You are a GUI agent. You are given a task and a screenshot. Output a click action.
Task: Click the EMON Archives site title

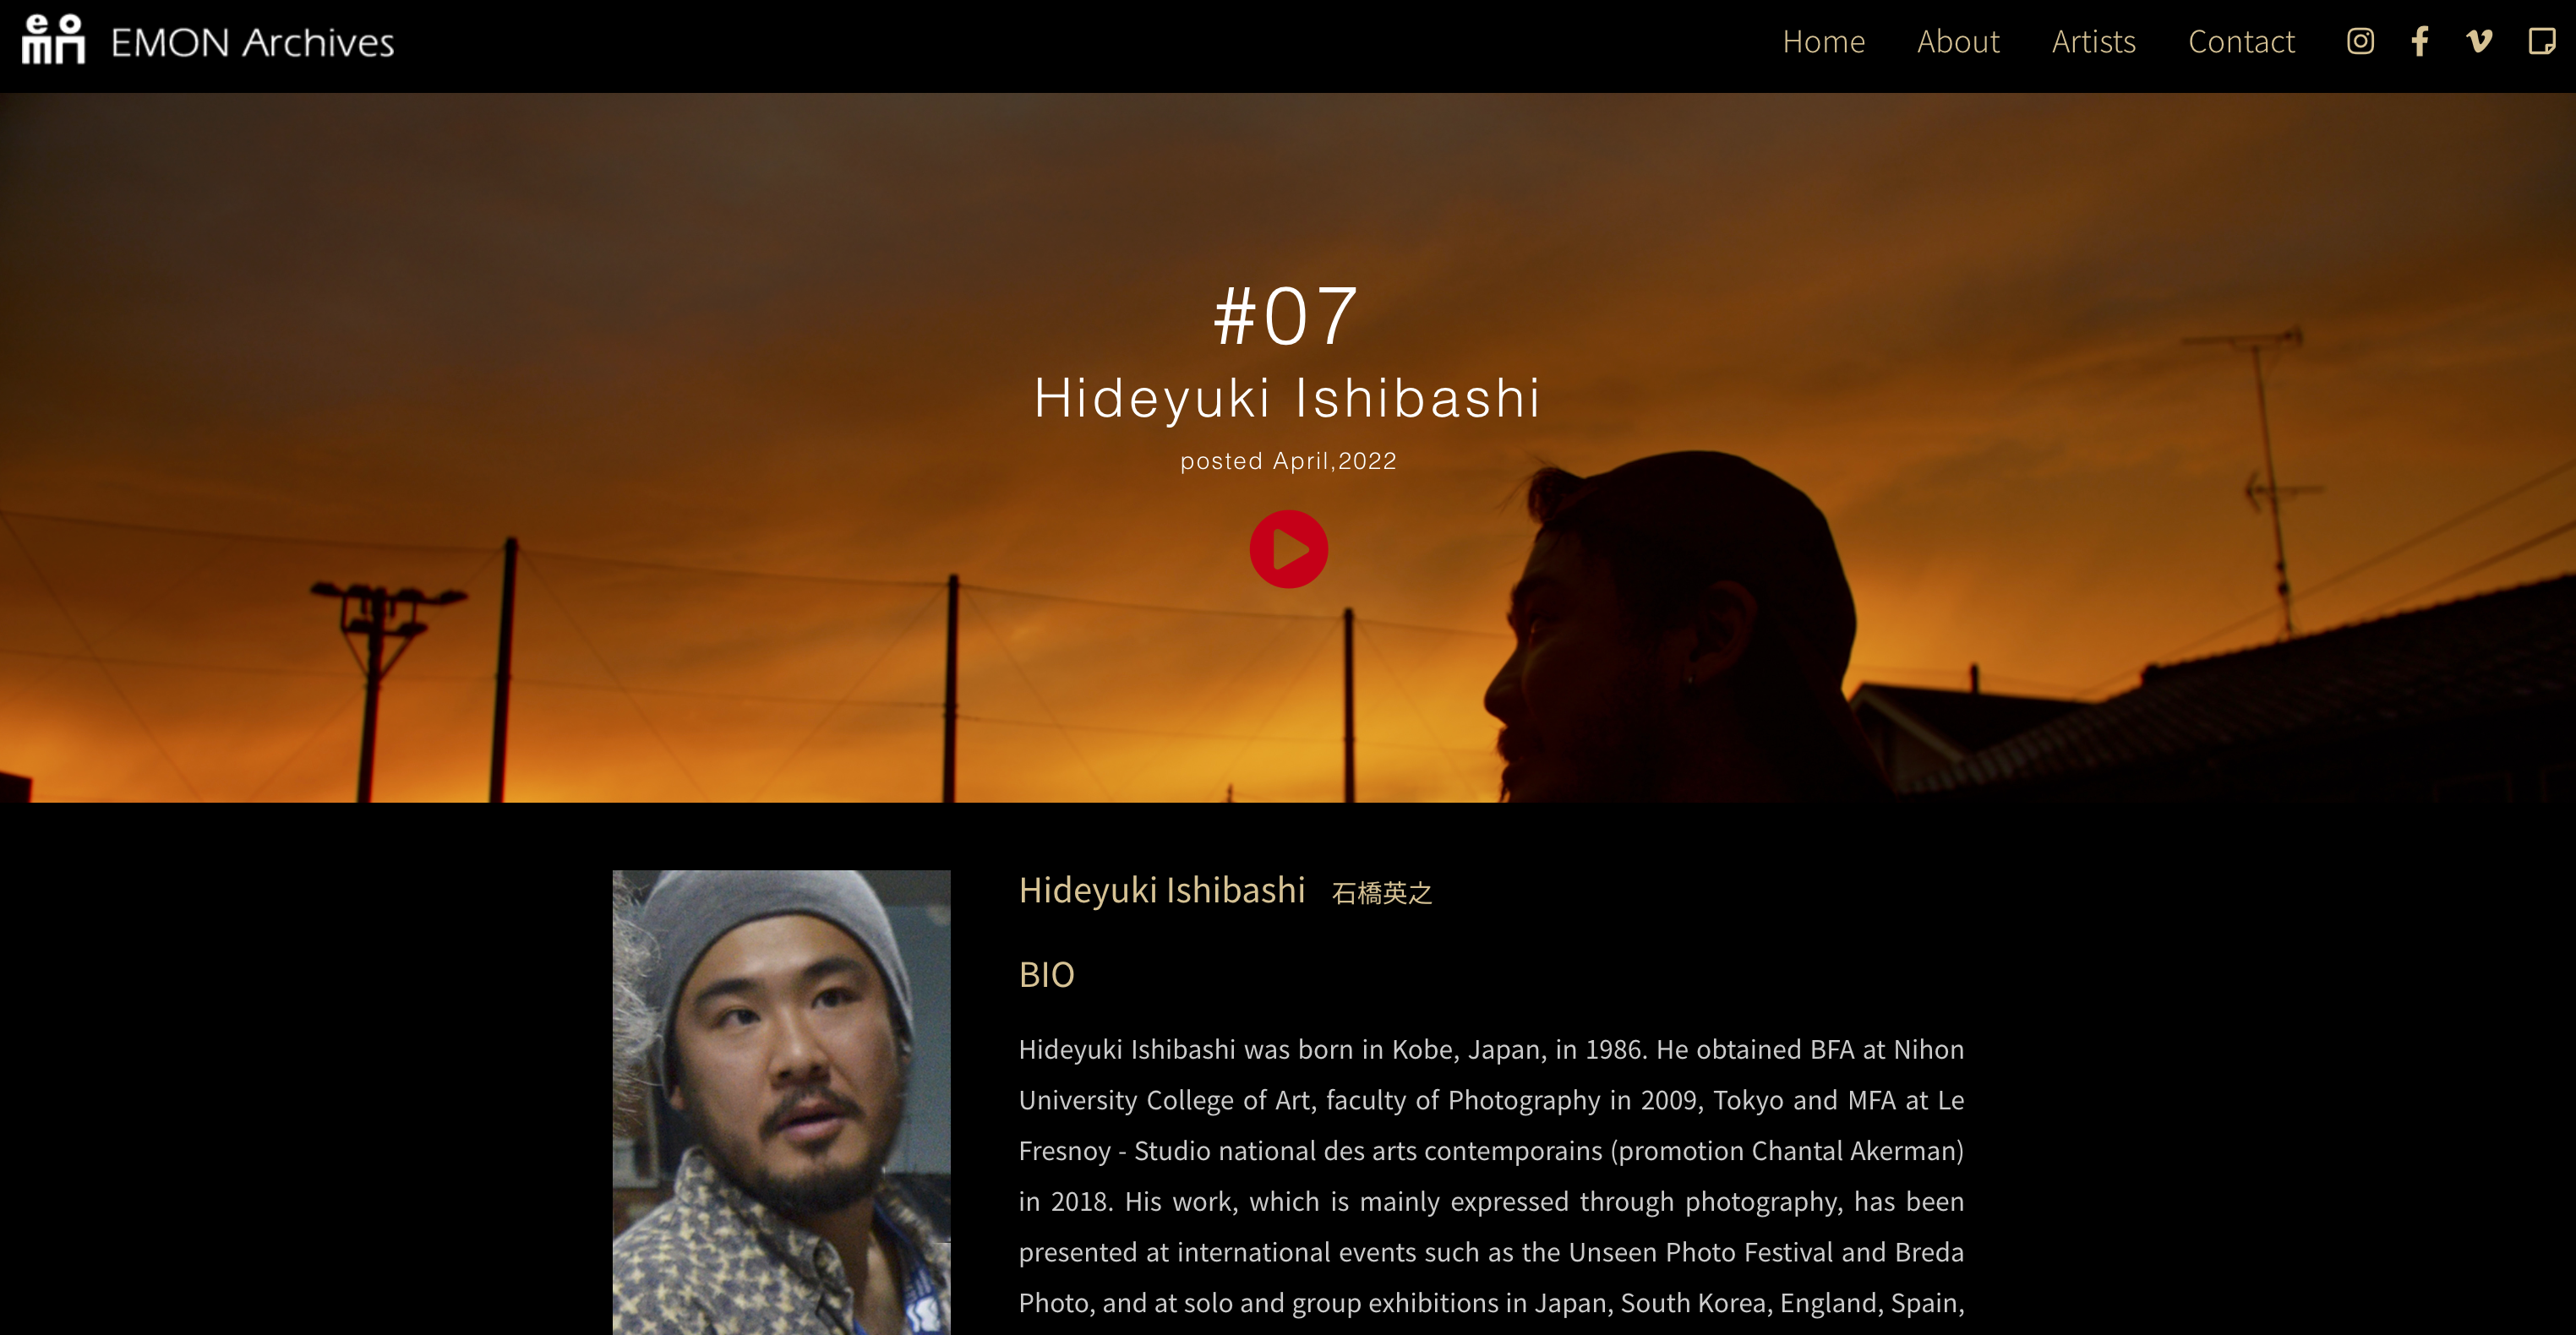252,42
